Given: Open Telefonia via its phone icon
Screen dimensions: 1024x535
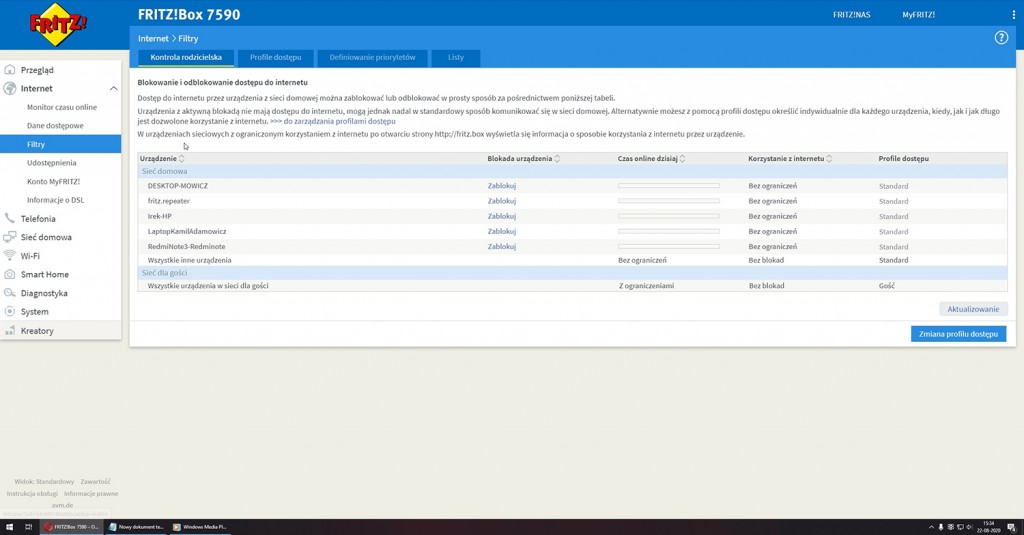Looking at the screenshot, I should coord(10,219).
